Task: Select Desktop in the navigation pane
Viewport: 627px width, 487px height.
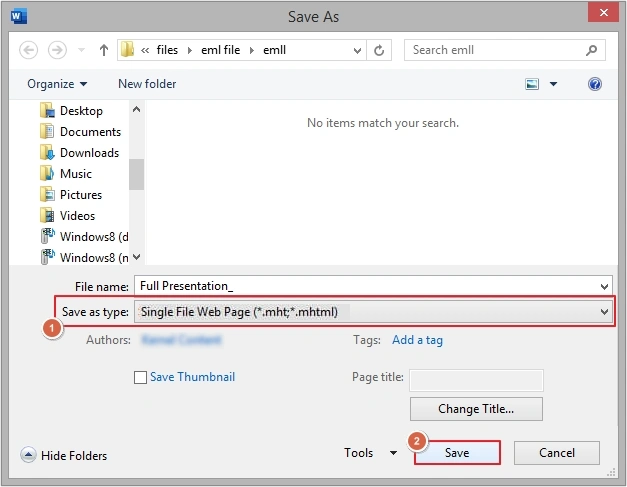Action: pos(81,111)
